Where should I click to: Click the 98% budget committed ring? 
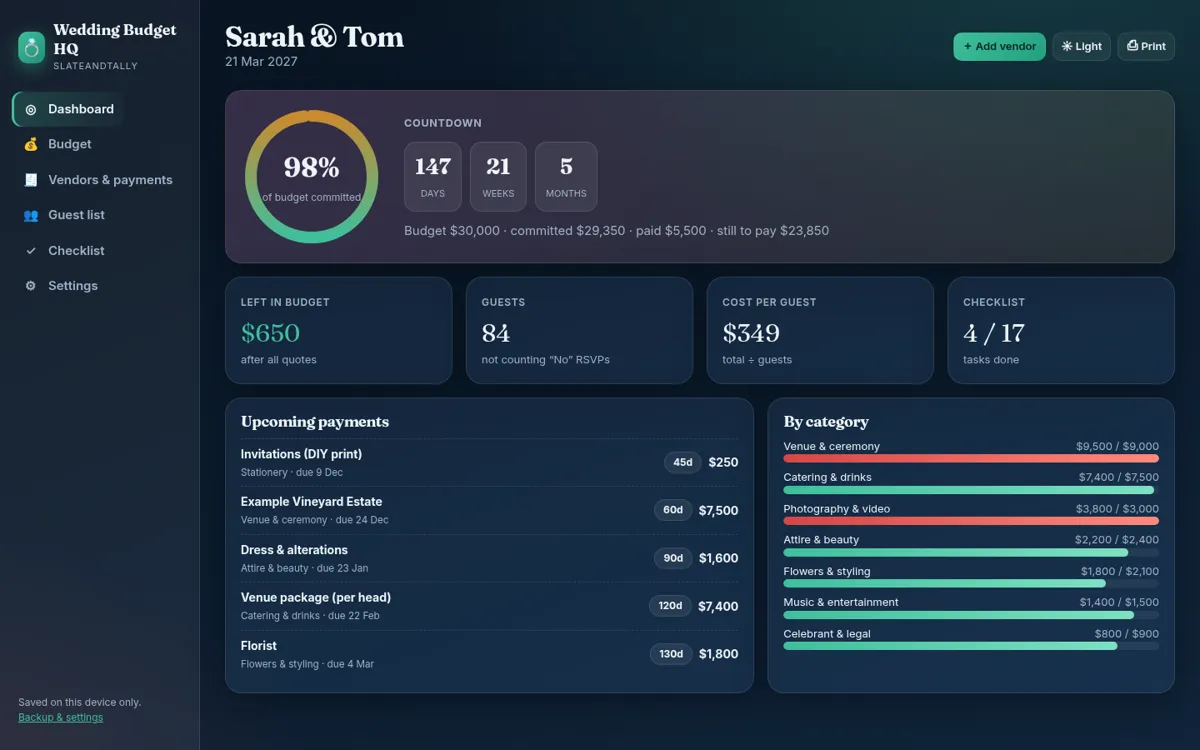point(312,177)
